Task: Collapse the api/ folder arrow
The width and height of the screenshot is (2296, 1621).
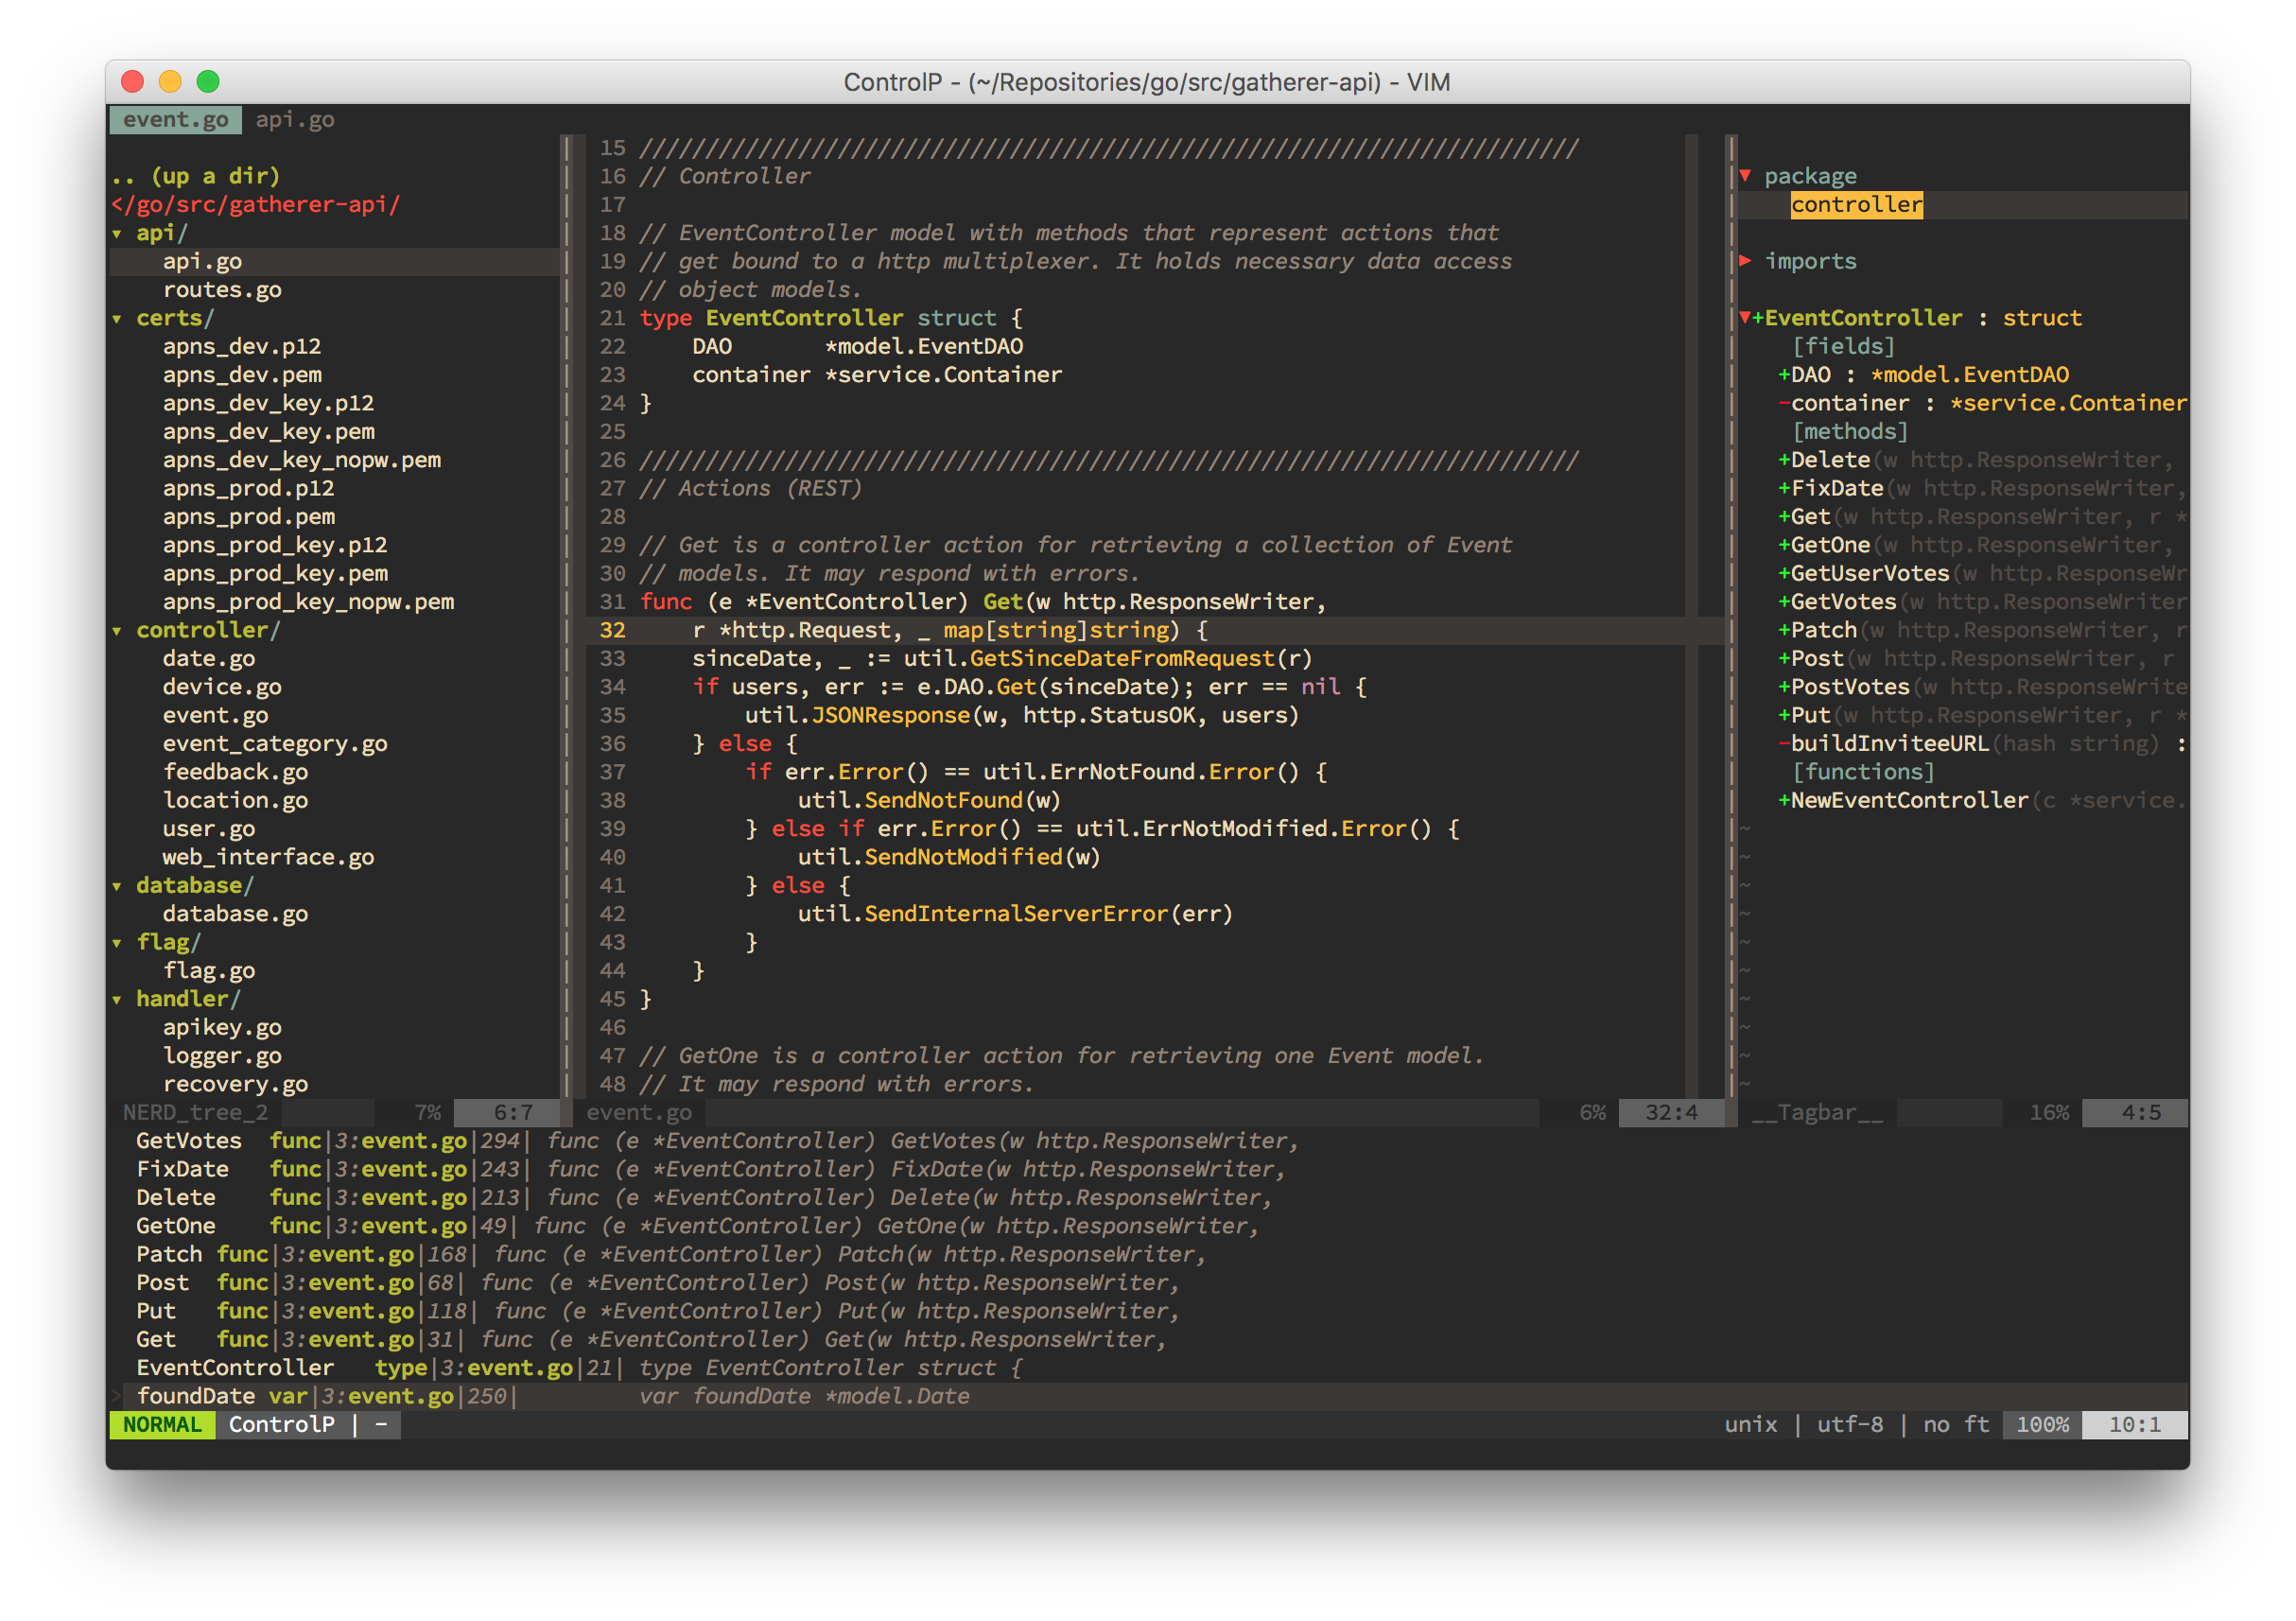Action: 117,234
